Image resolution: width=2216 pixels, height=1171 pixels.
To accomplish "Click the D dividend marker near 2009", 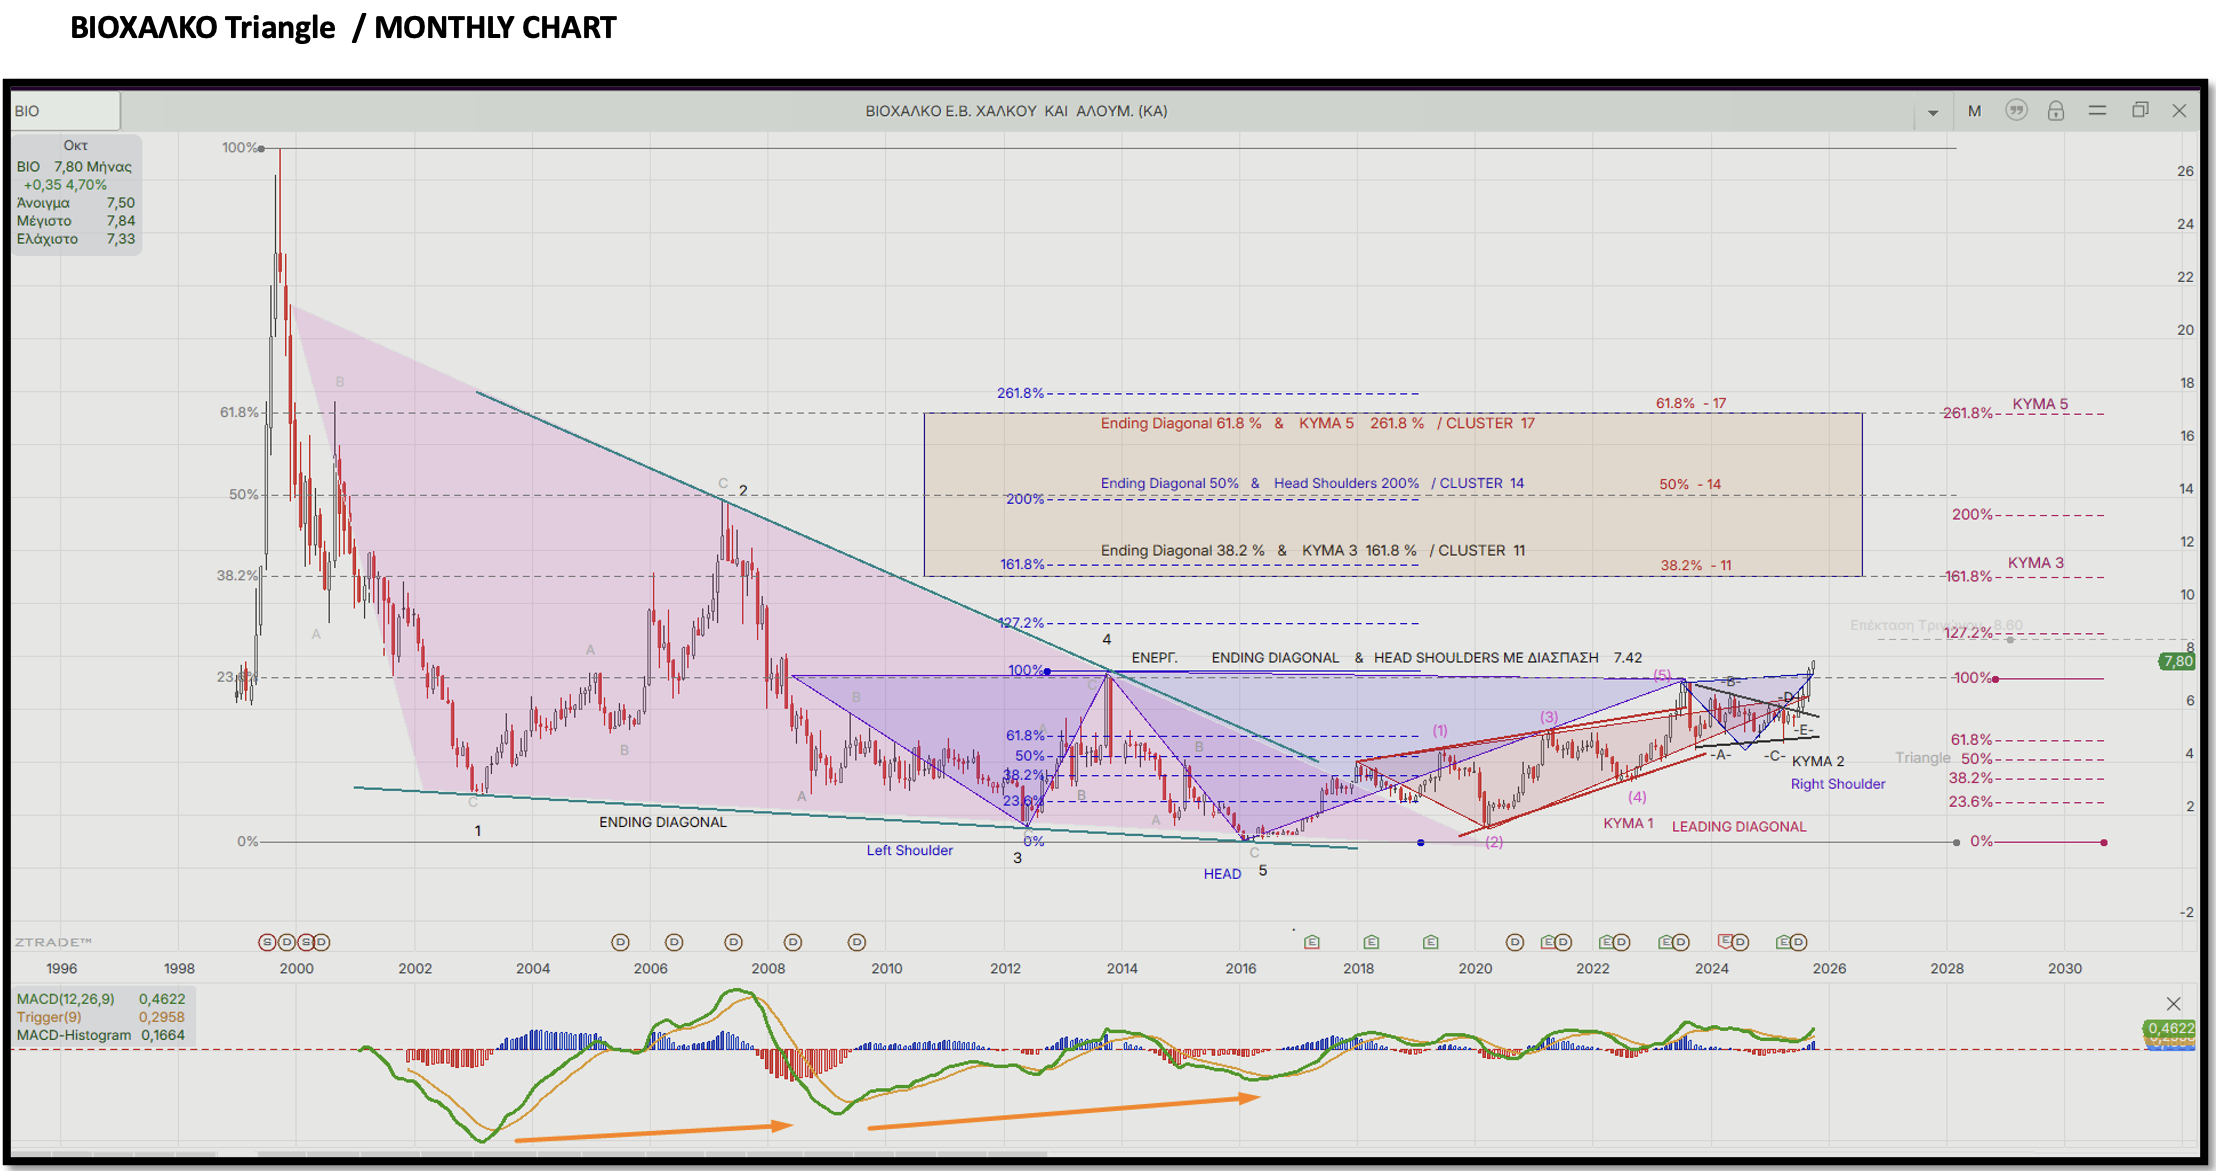I will click(856, 942).
